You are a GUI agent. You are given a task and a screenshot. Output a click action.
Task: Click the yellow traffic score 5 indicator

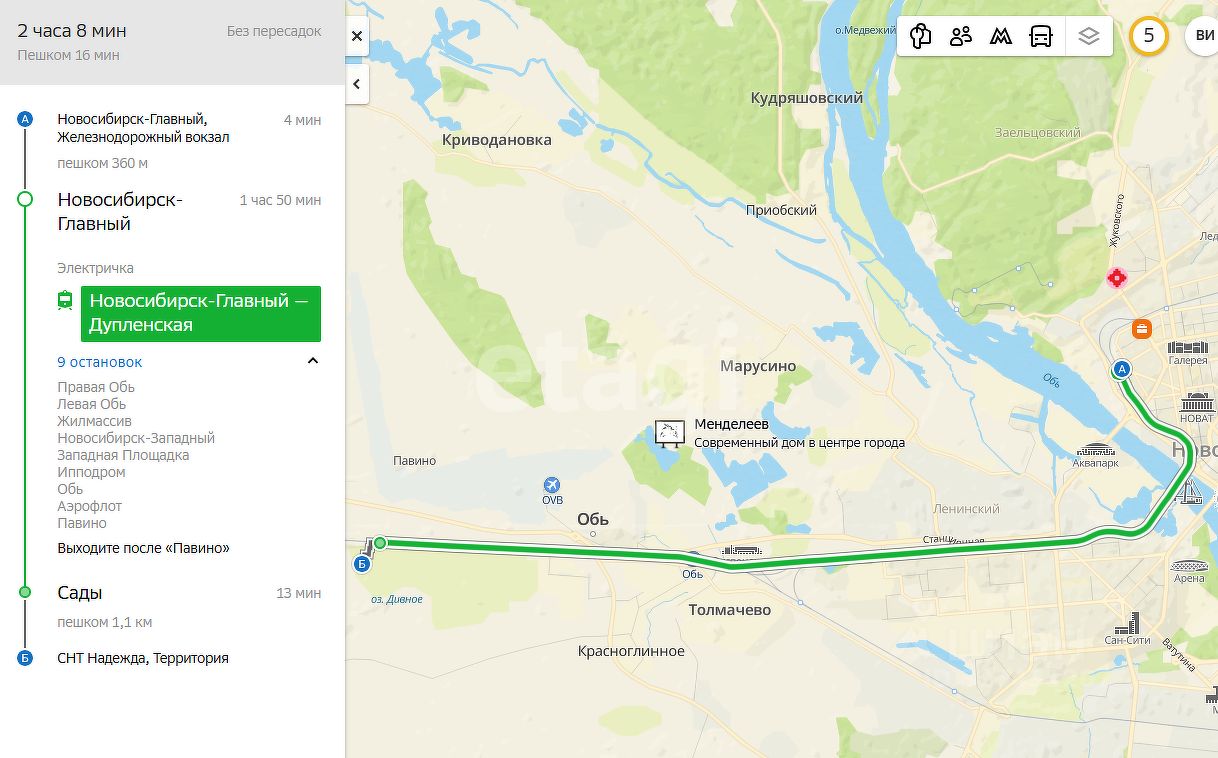(1149, 37)
